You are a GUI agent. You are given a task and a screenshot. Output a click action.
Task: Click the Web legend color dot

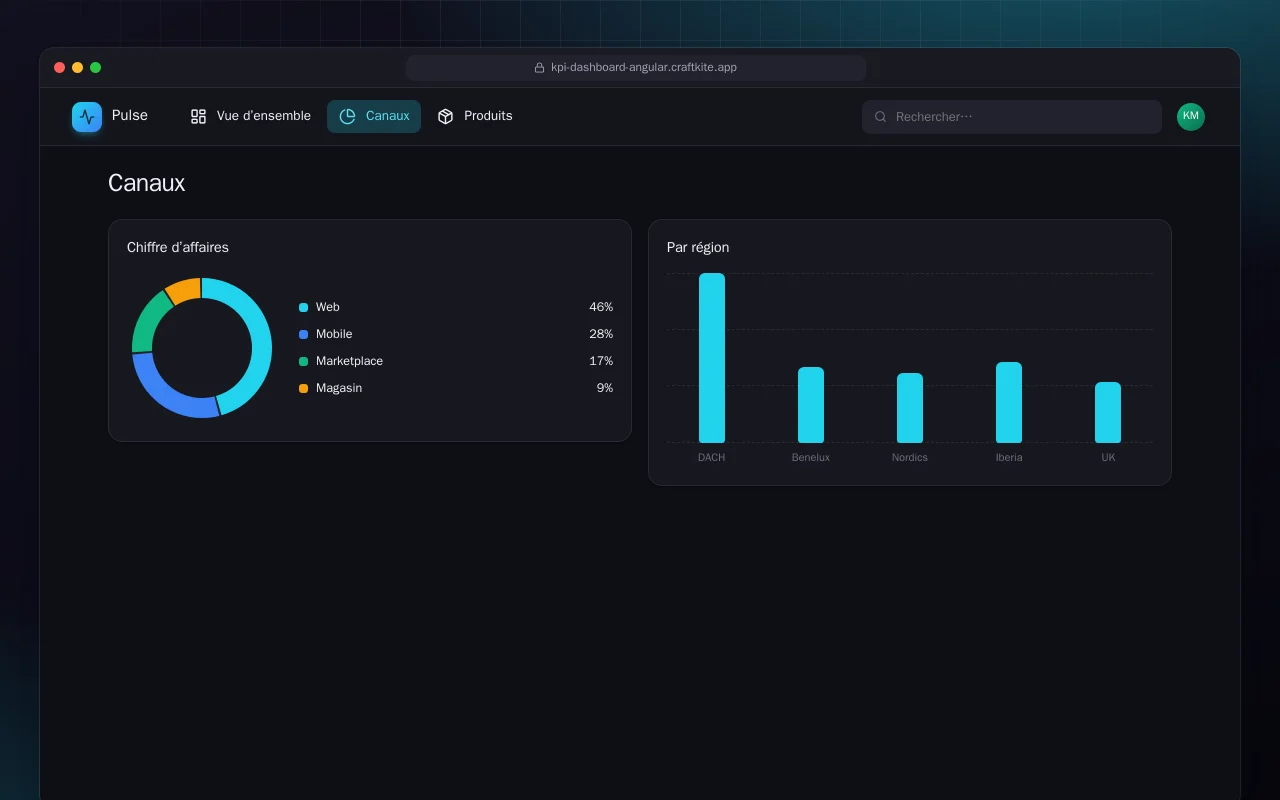[303, 307]
